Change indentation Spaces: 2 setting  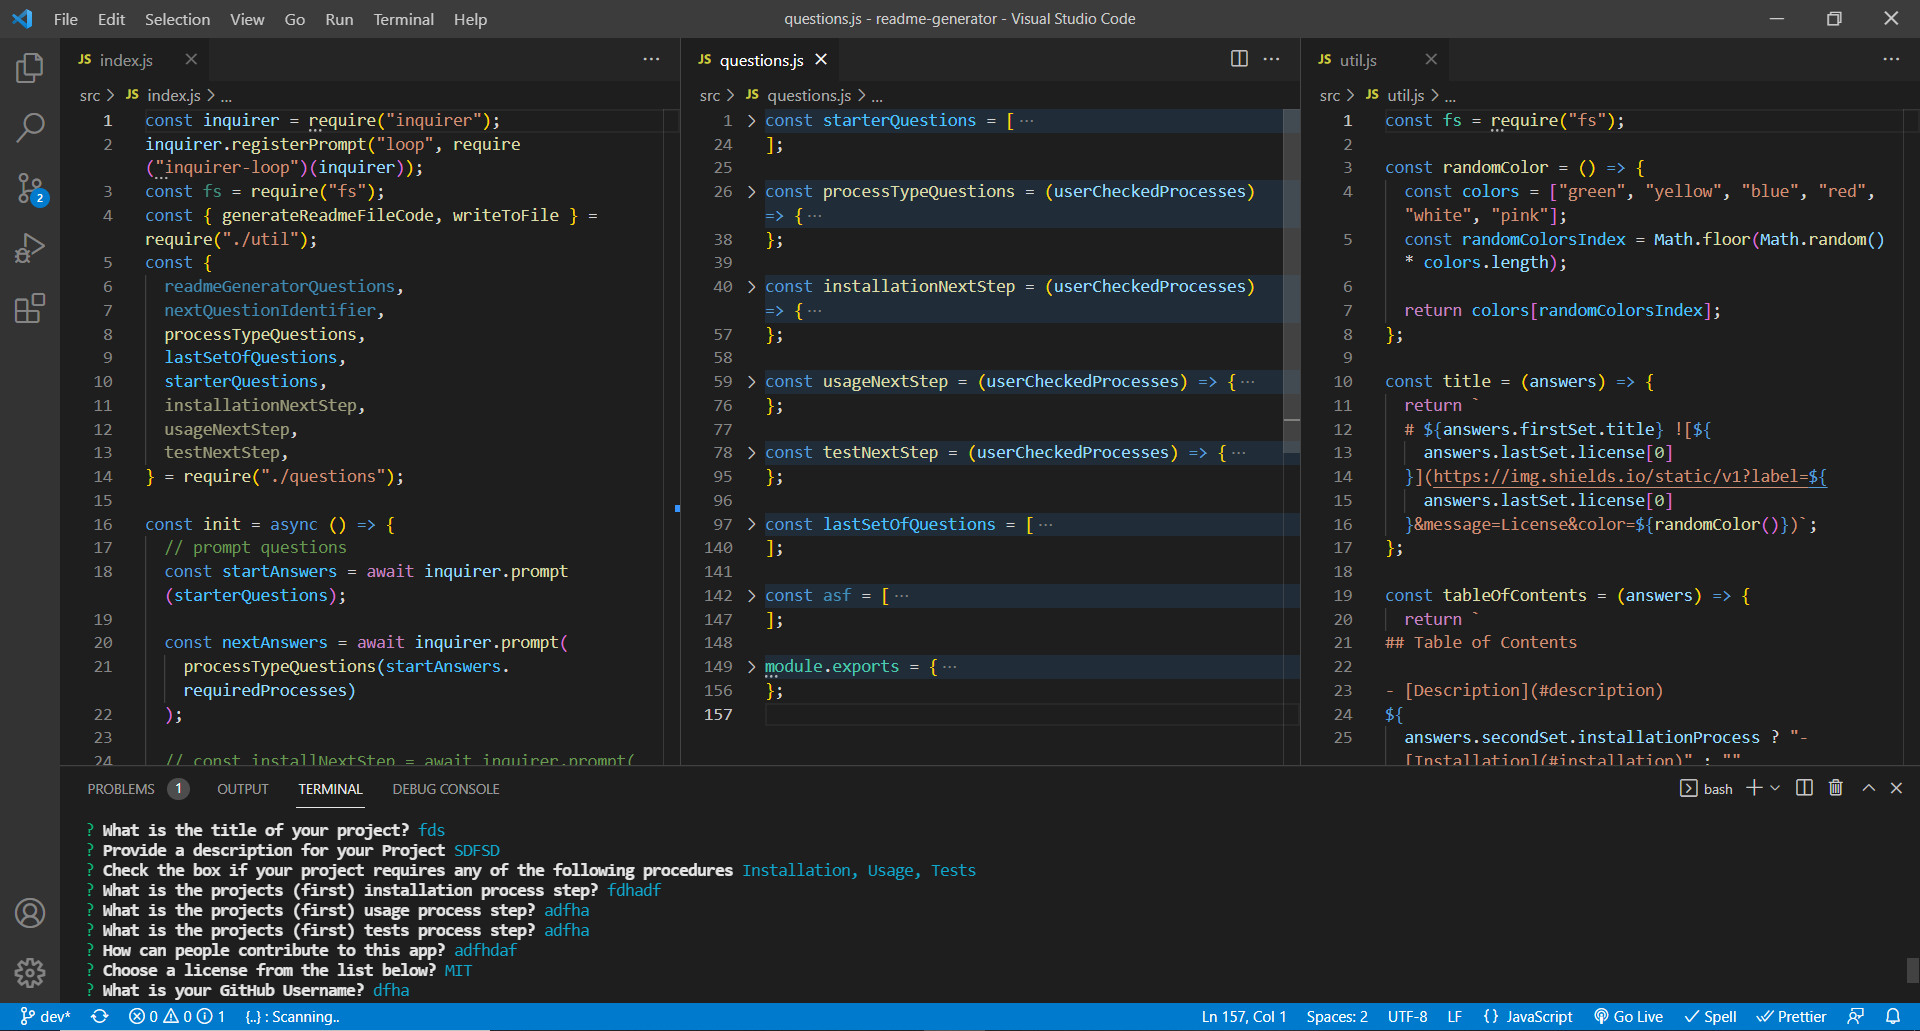point(1337,1017)
